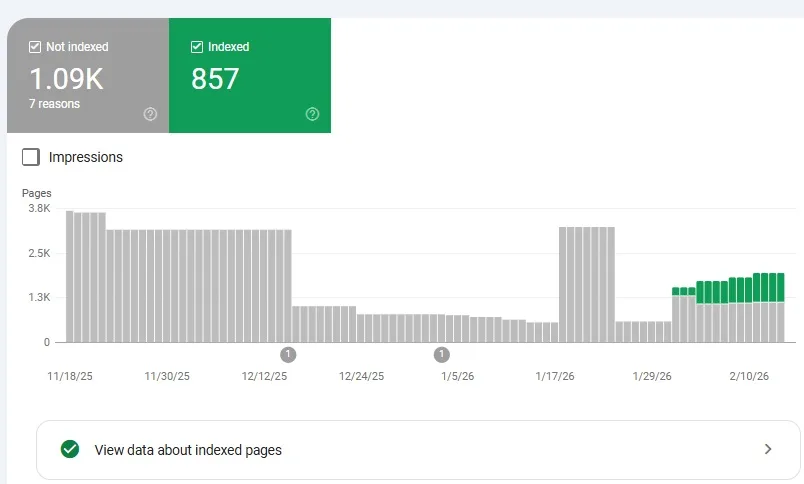Open View data about indexed pages
The width and height of the screenshot is (804, 484).
pos(188,450)
